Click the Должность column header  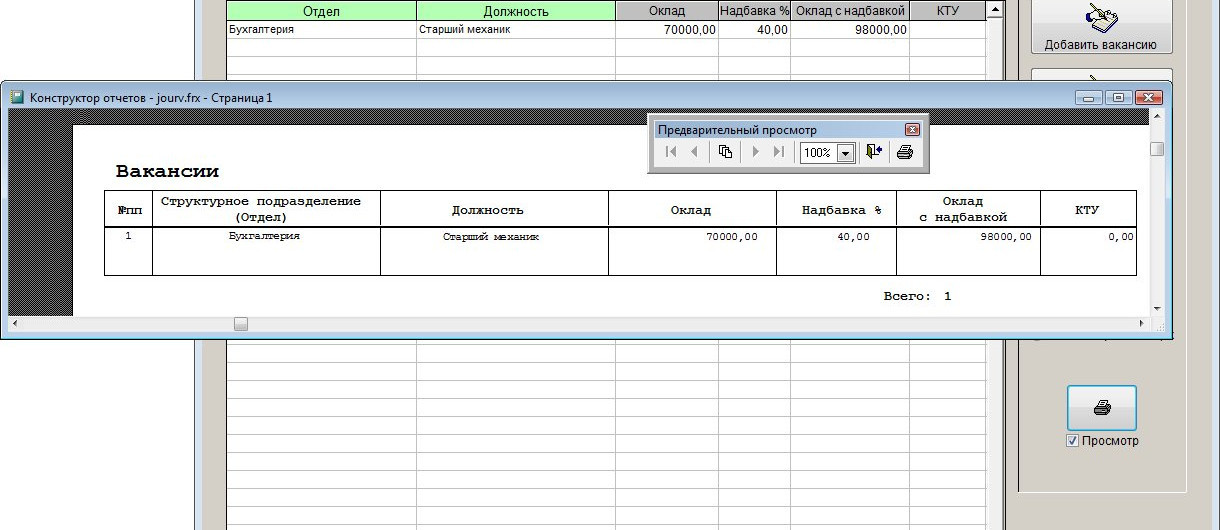[x=515, y=11]
